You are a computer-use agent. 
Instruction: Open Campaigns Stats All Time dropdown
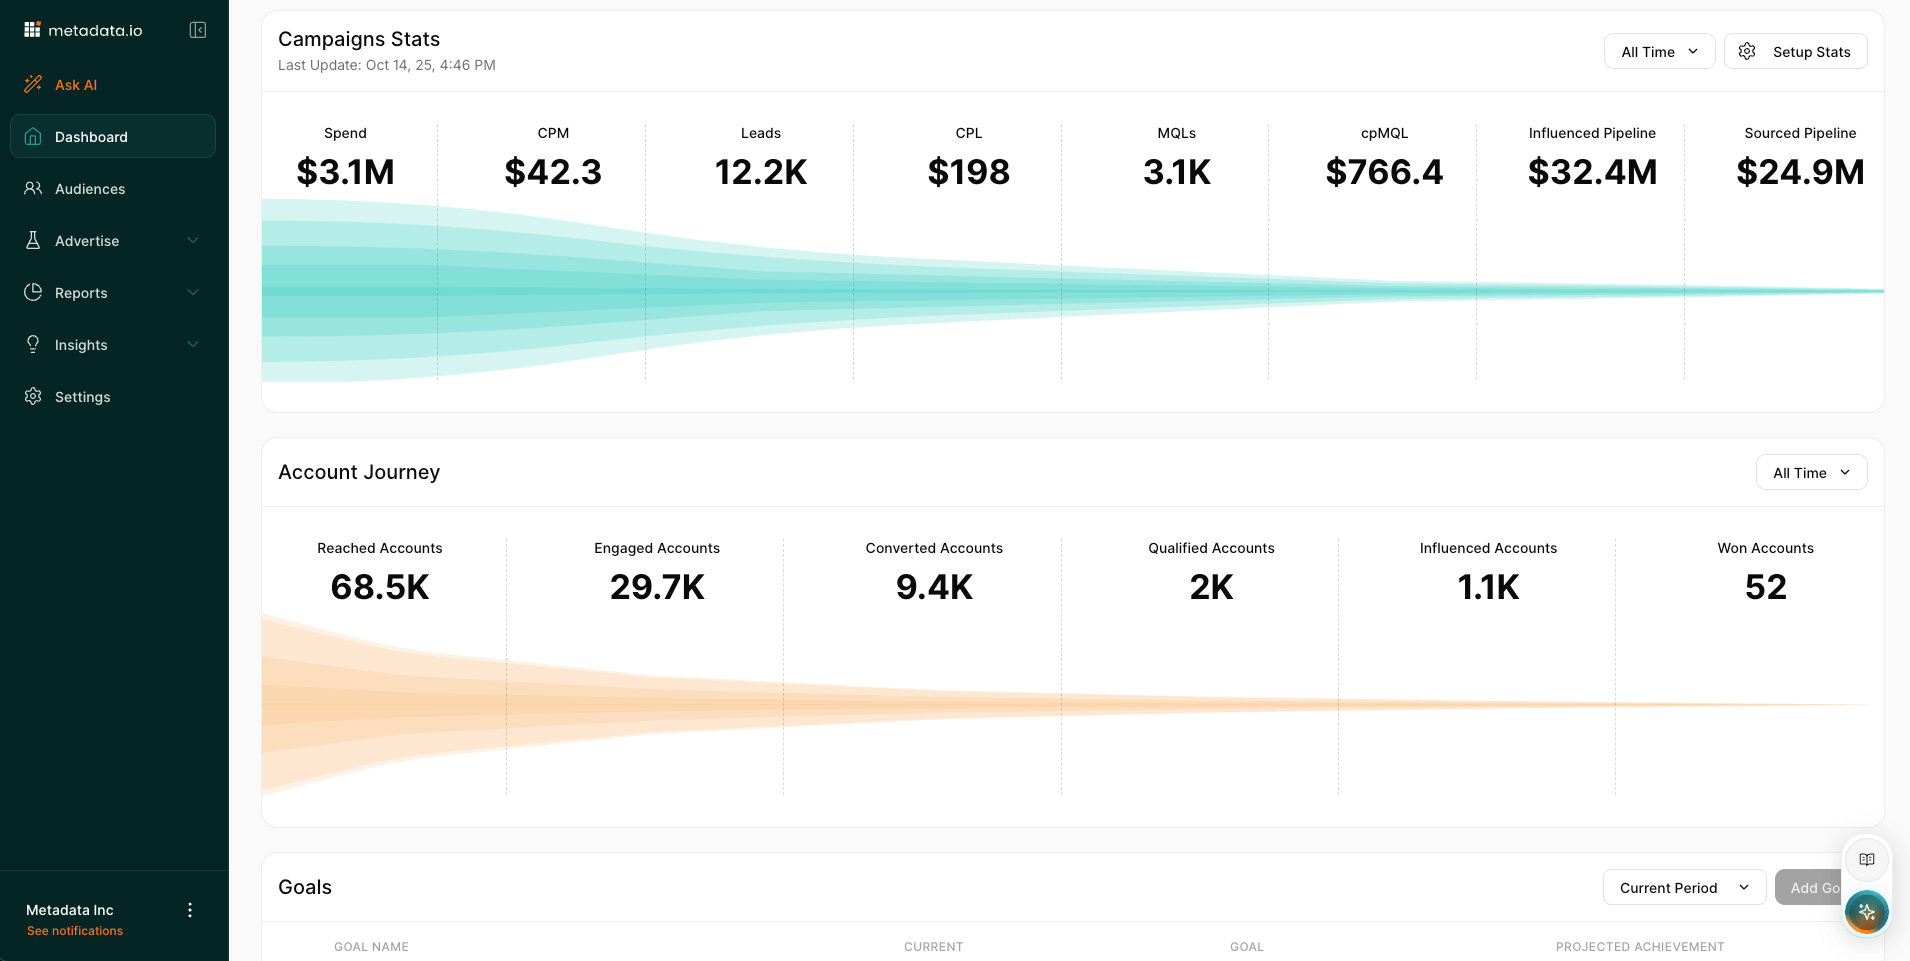tap(1659, 52)
